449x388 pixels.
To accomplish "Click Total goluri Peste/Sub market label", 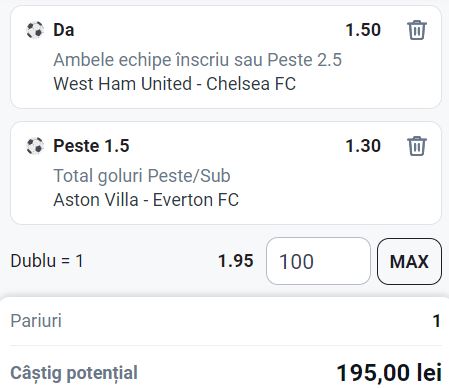I will (x=142, y=176).
